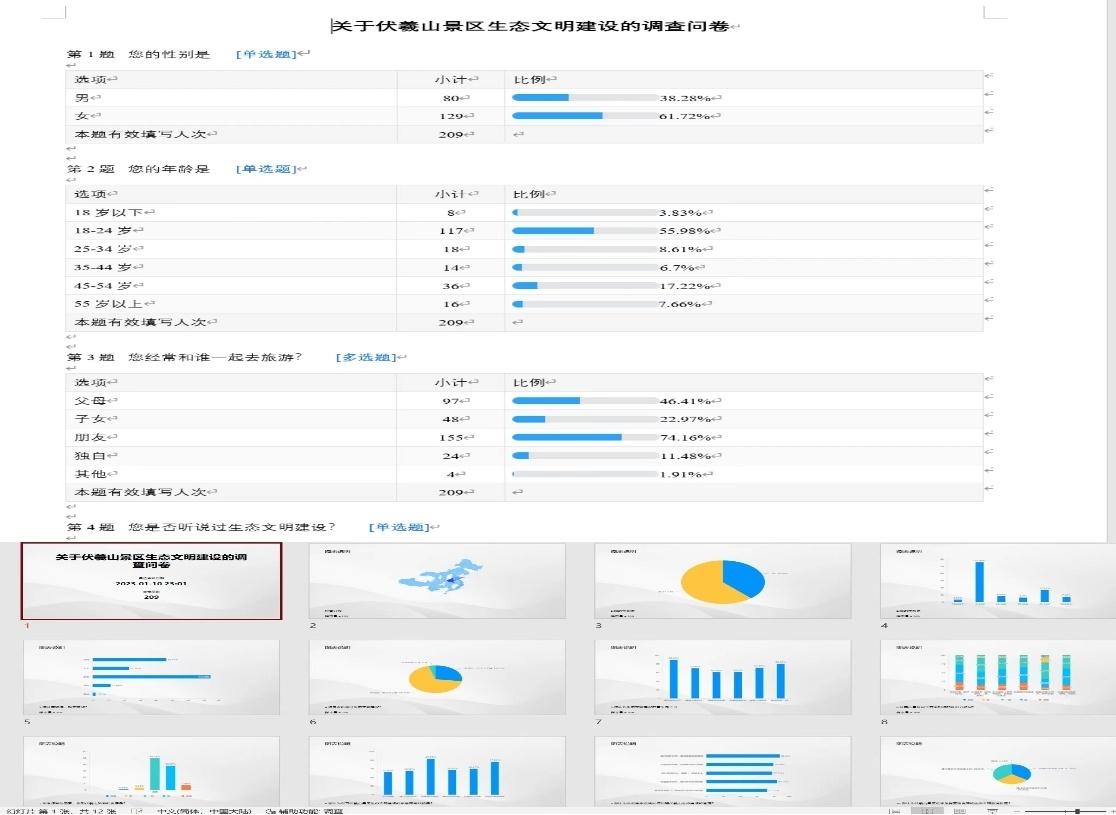The height and width of the screenshot is (815, 1116).
Task: Click the 18-24岁 option cell in the table
Action: click(x=103, y=231)
